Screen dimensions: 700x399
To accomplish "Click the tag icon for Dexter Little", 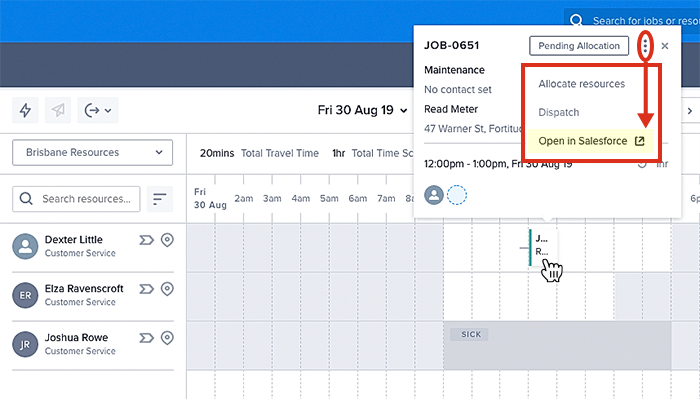I will click(146, 240).
